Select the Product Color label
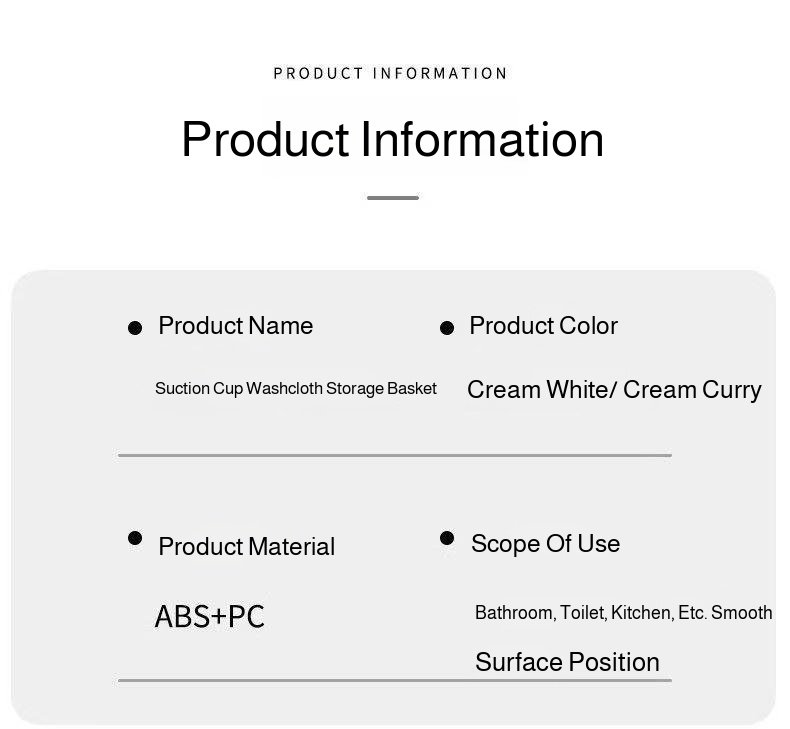The width and height of the screenshot is (790, 729). pyautogui.click(x=543, y=326)
